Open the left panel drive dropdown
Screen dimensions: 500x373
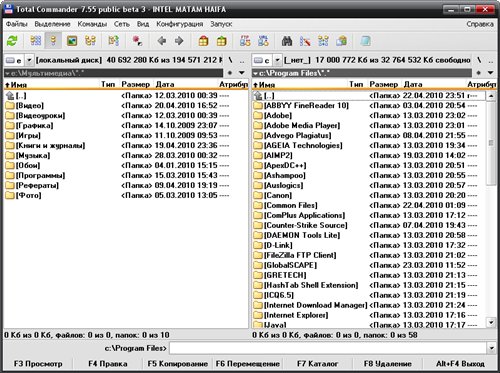click(x=29, y=60)
